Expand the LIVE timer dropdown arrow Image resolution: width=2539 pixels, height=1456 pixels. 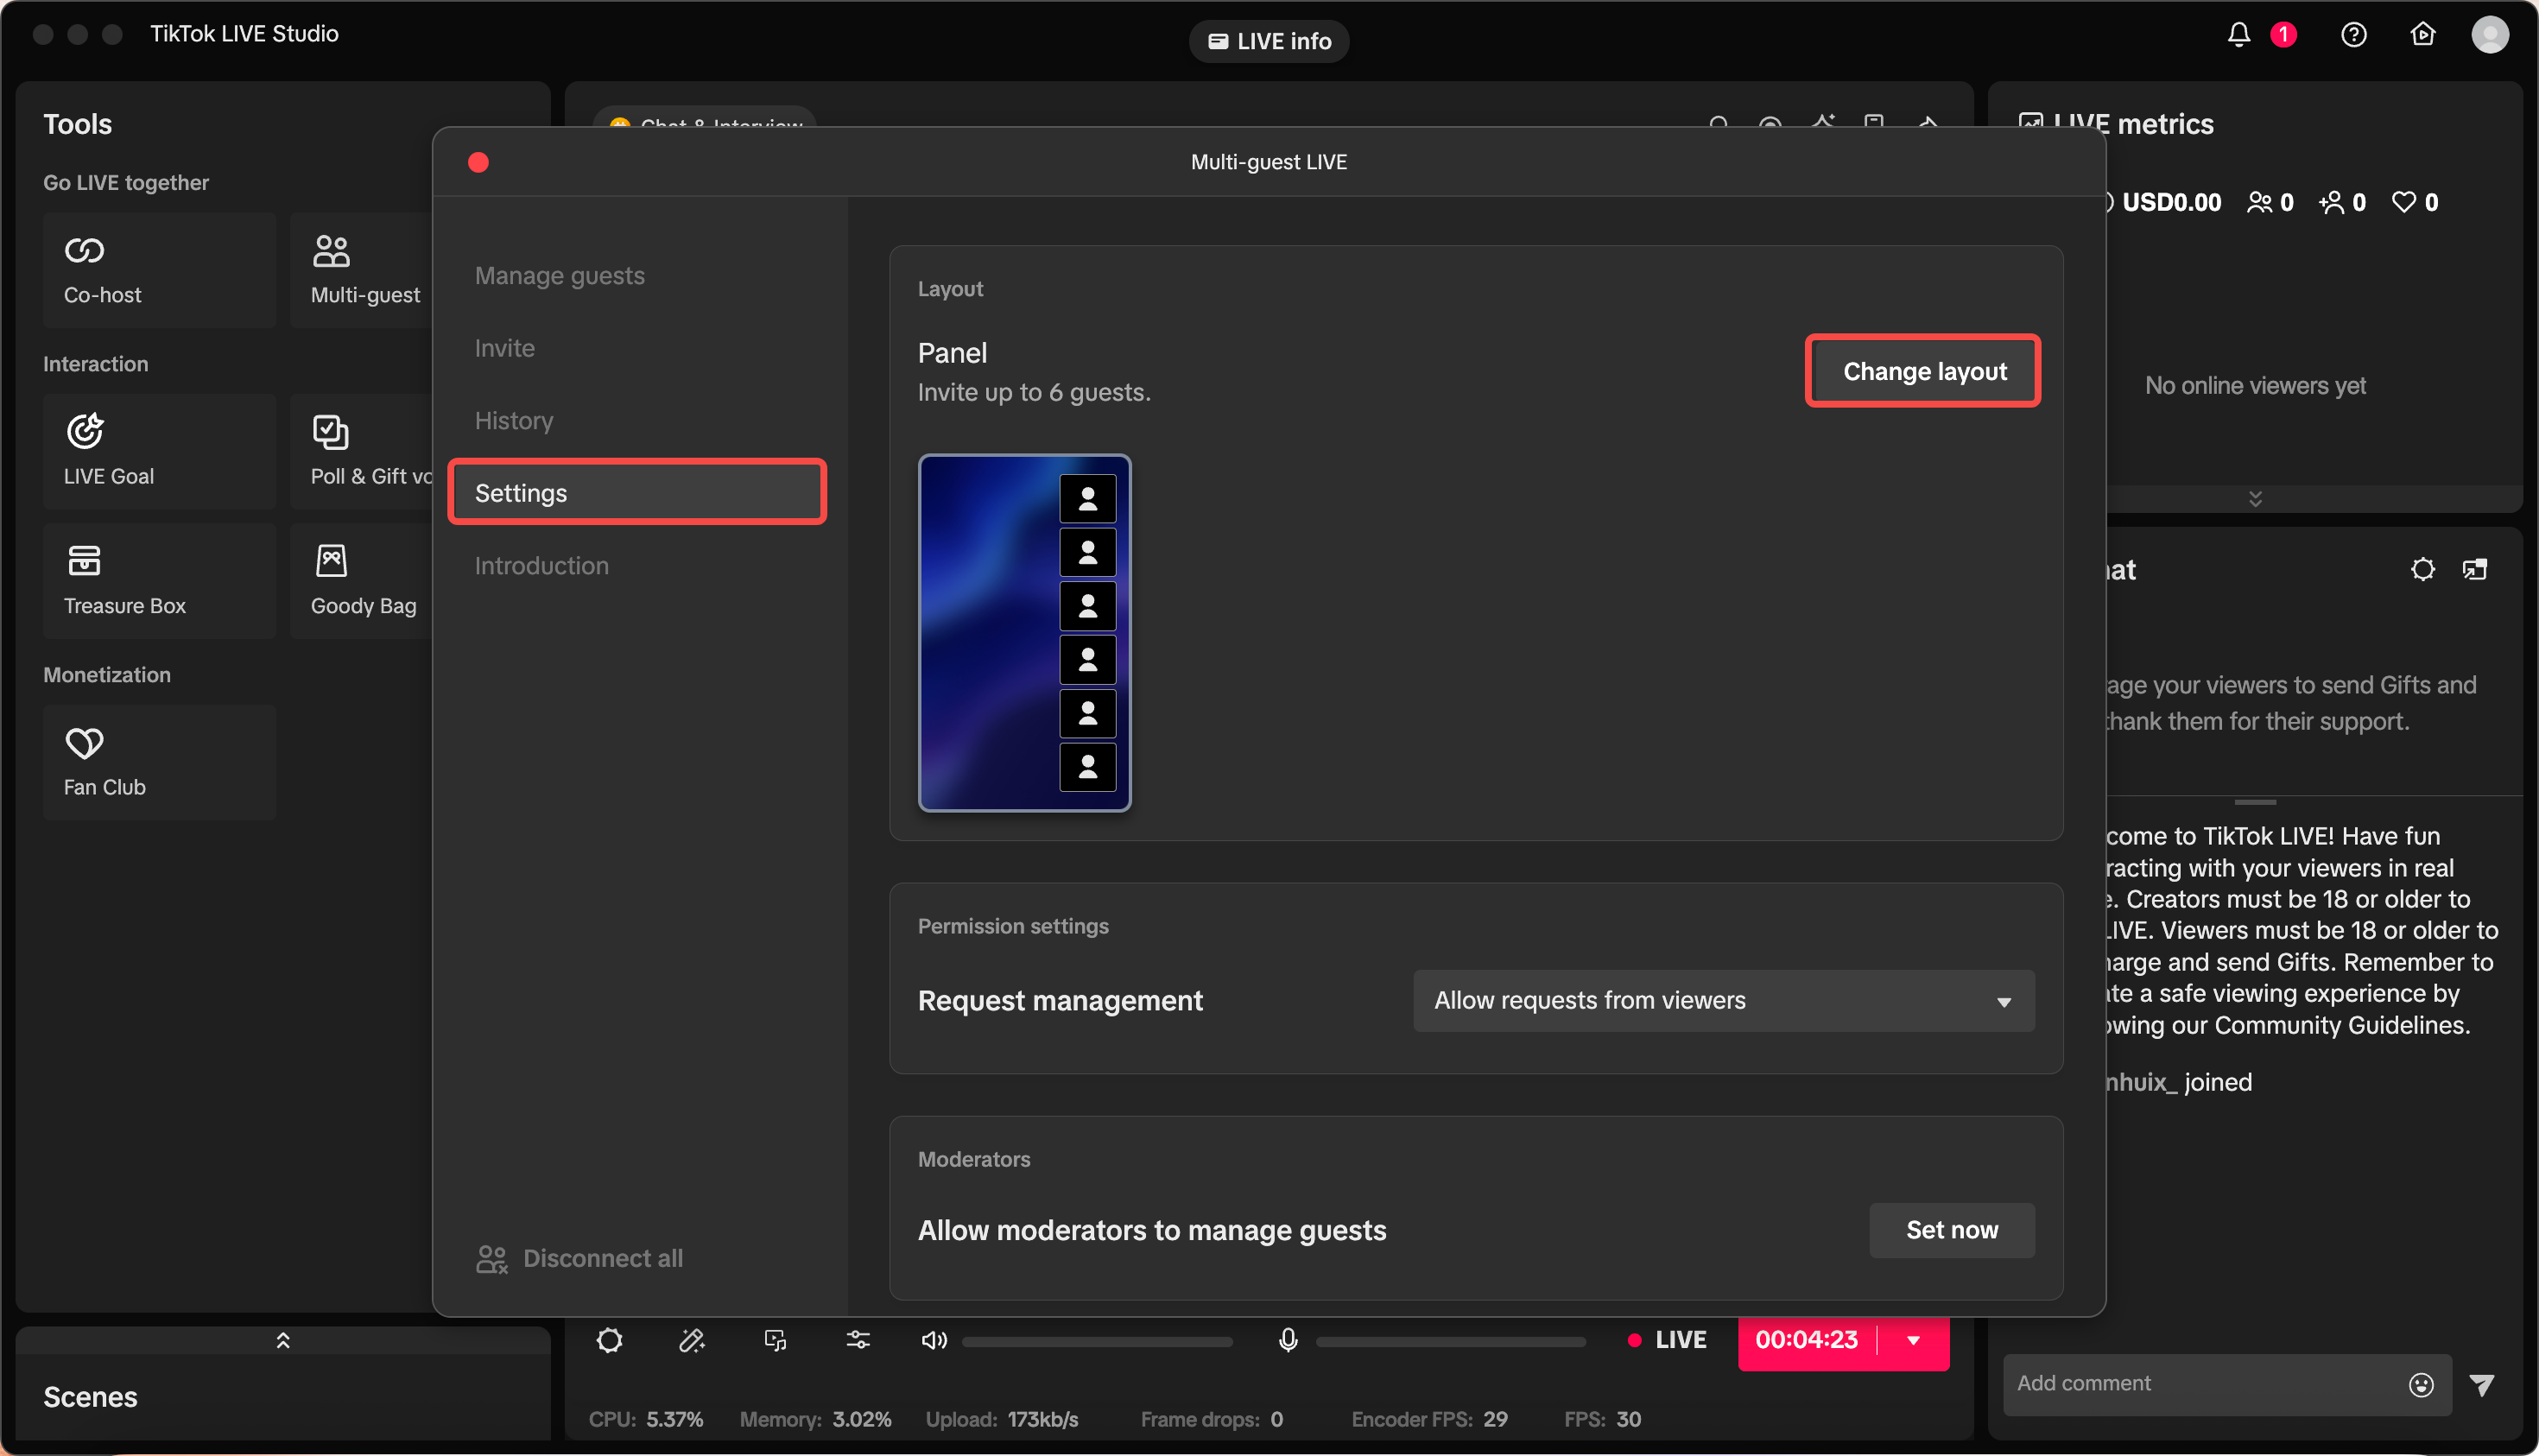pos(1913,1340)
